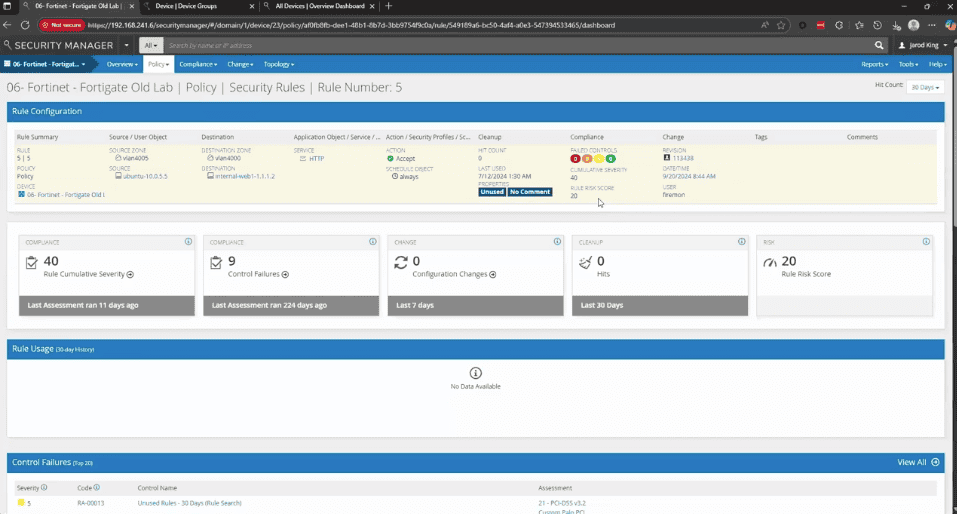Open revision 113438 link
Viewport: 957px width, 514px height.
pos(683,158)
